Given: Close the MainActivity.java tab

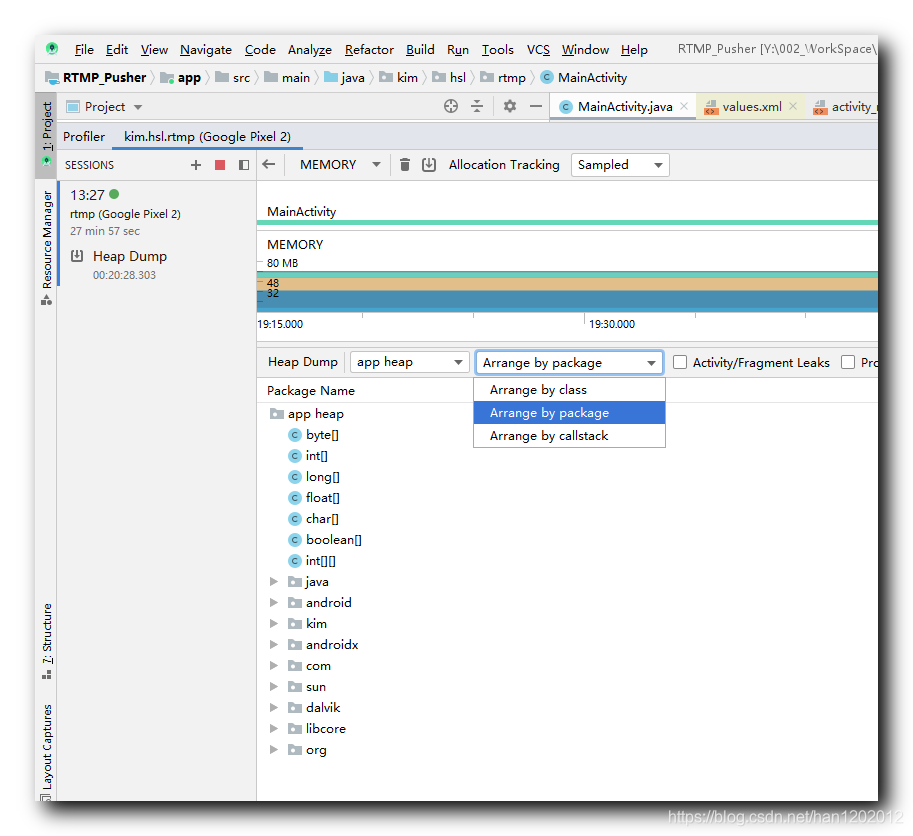Looking at the screenshot, I should pyautogui.click(x=684, y=107).
